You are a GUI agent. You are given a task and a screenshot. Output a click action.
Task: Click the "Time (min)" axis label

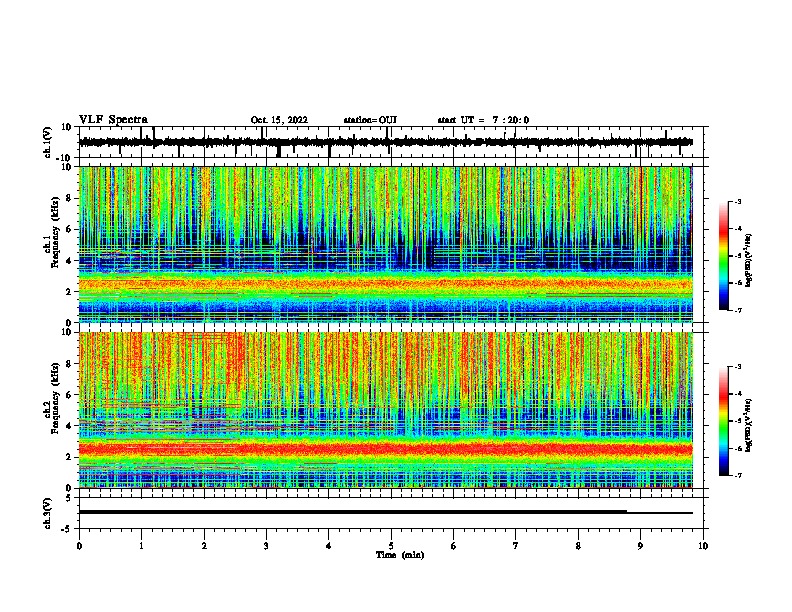[400, 555]
